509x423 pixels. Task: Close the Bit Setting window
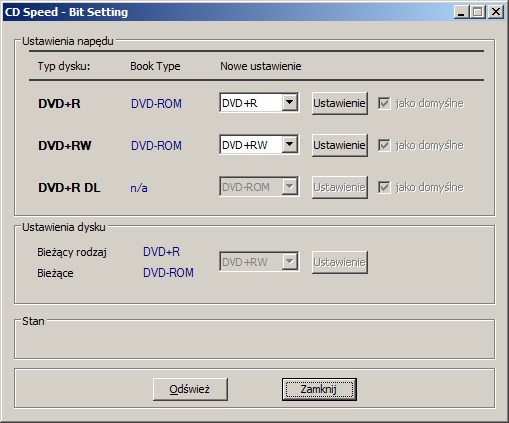[x=496, y=12]
